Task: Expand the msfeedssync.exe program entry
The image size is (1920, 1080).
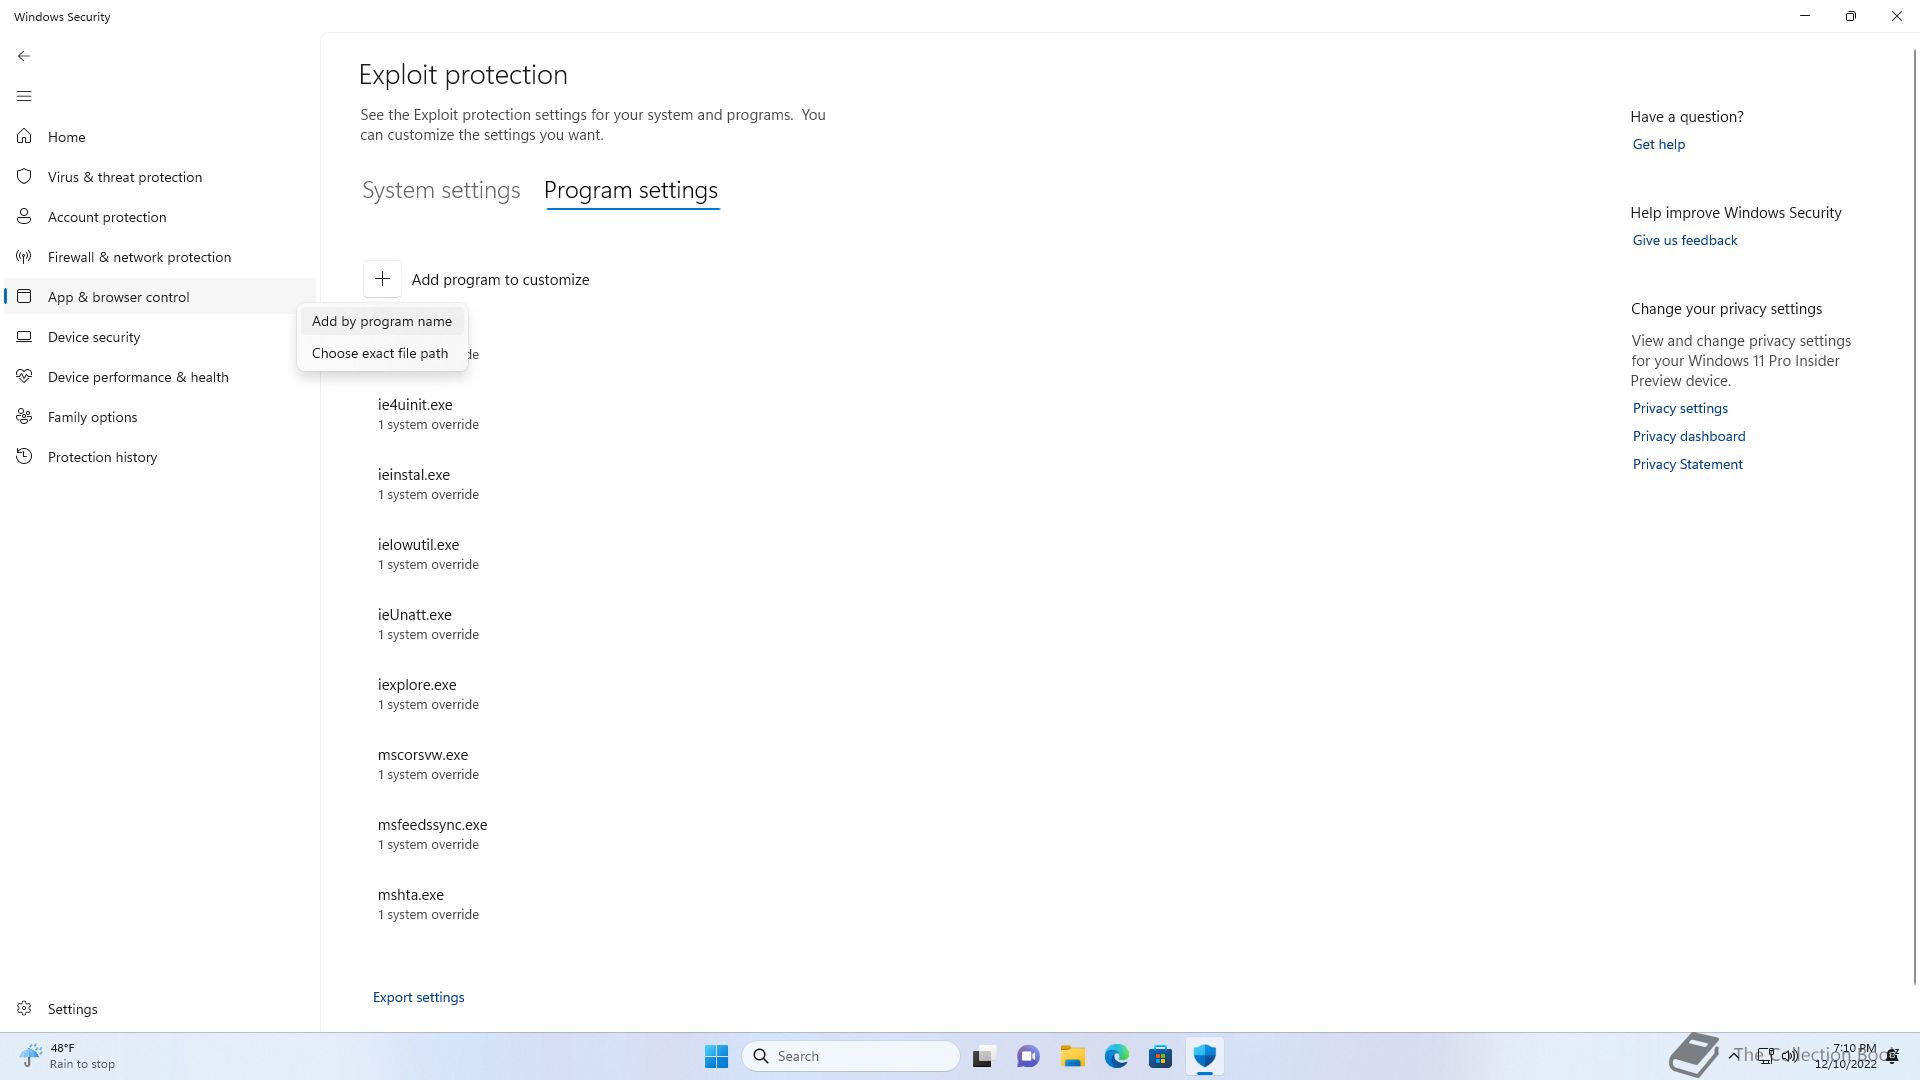Action: click(x=432, y=834)
